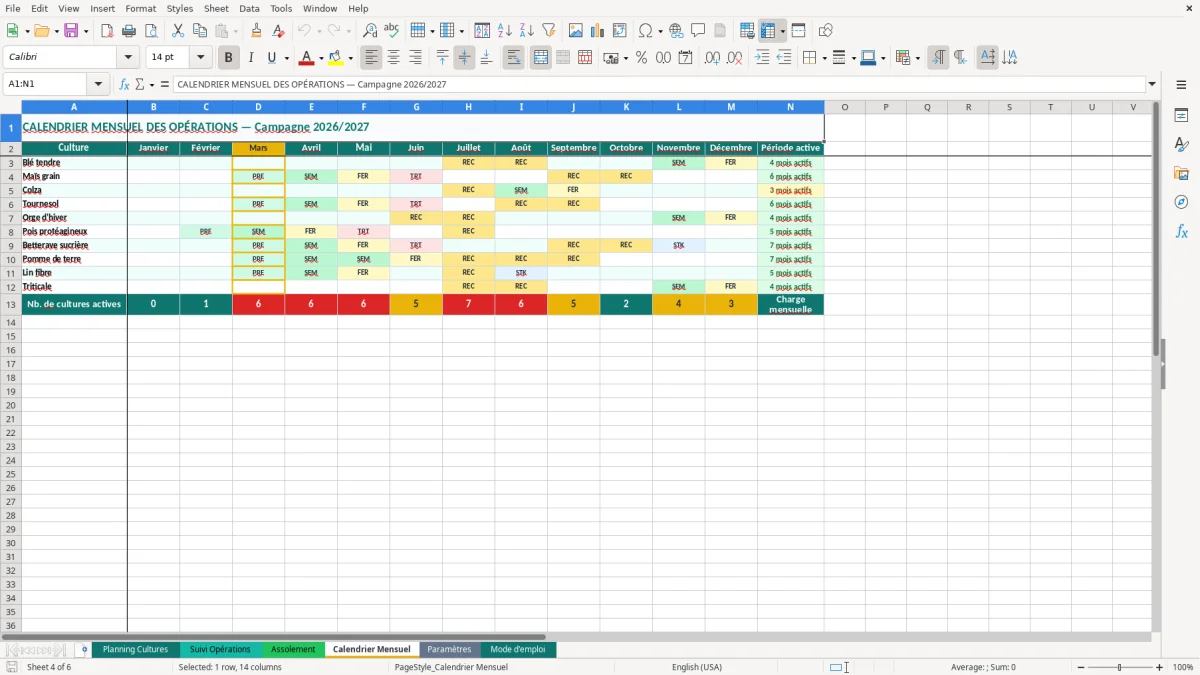Image resolution: width=1200 pixels, height=675 pixels.
Task: Toggle right-to-left paragraph direction
Action: coord(960,58)
